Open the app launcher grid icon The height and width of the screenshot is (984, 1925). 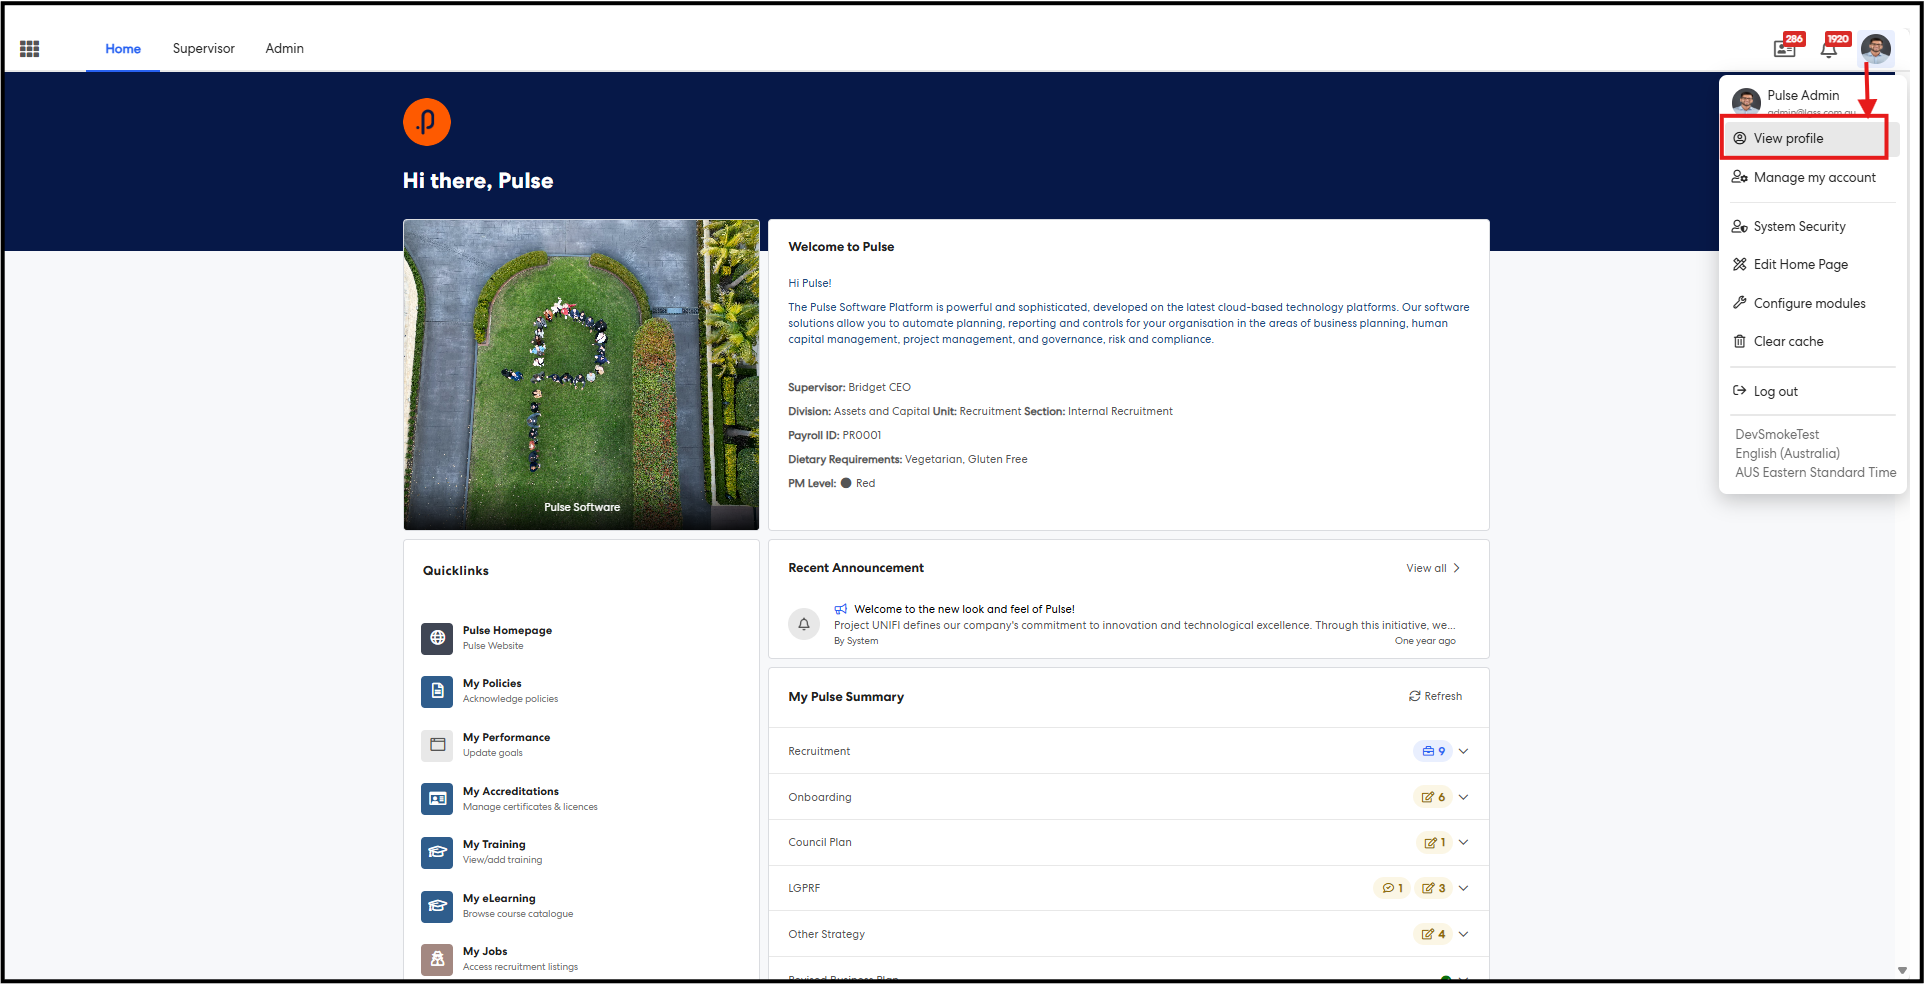[x=29, y=49]
